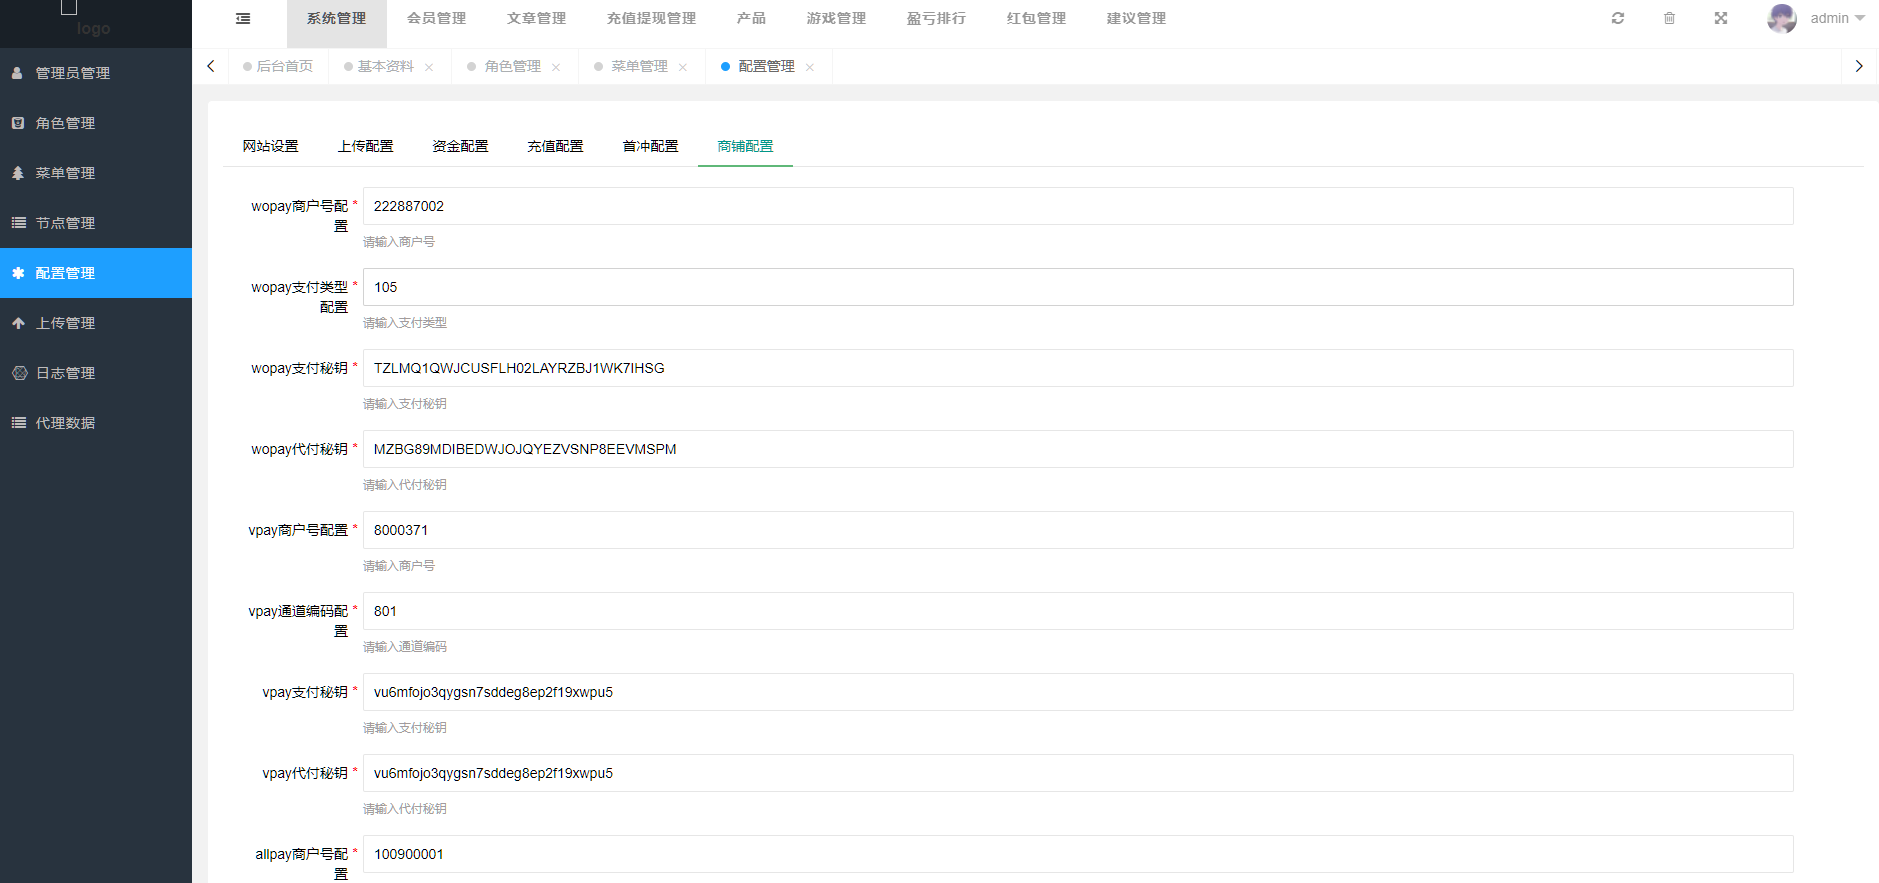
Task: Click the vpay商户号配置 input field
Action: point(1077,530)
